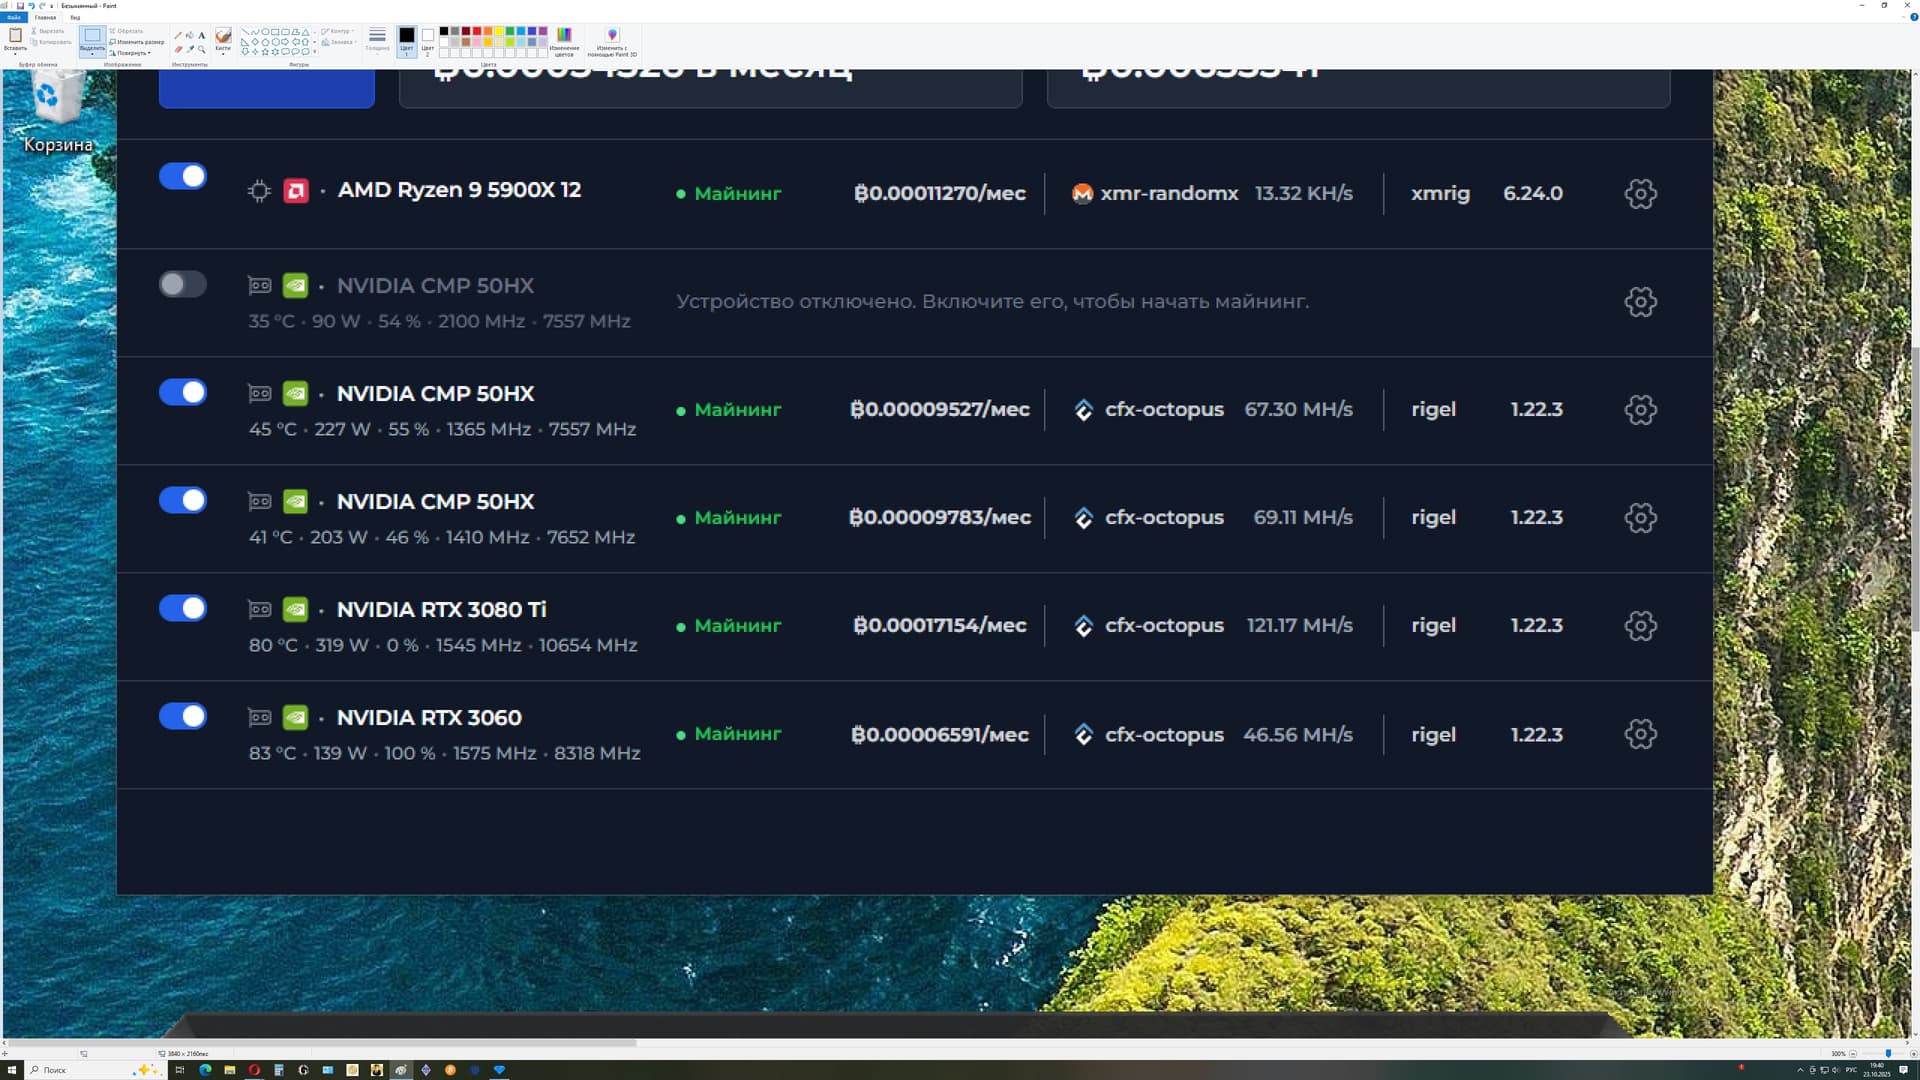The image size is (1920, 1080).
Task: Open the Brushes dropdown
Action: pyautogui.click(x=223, y=53)
